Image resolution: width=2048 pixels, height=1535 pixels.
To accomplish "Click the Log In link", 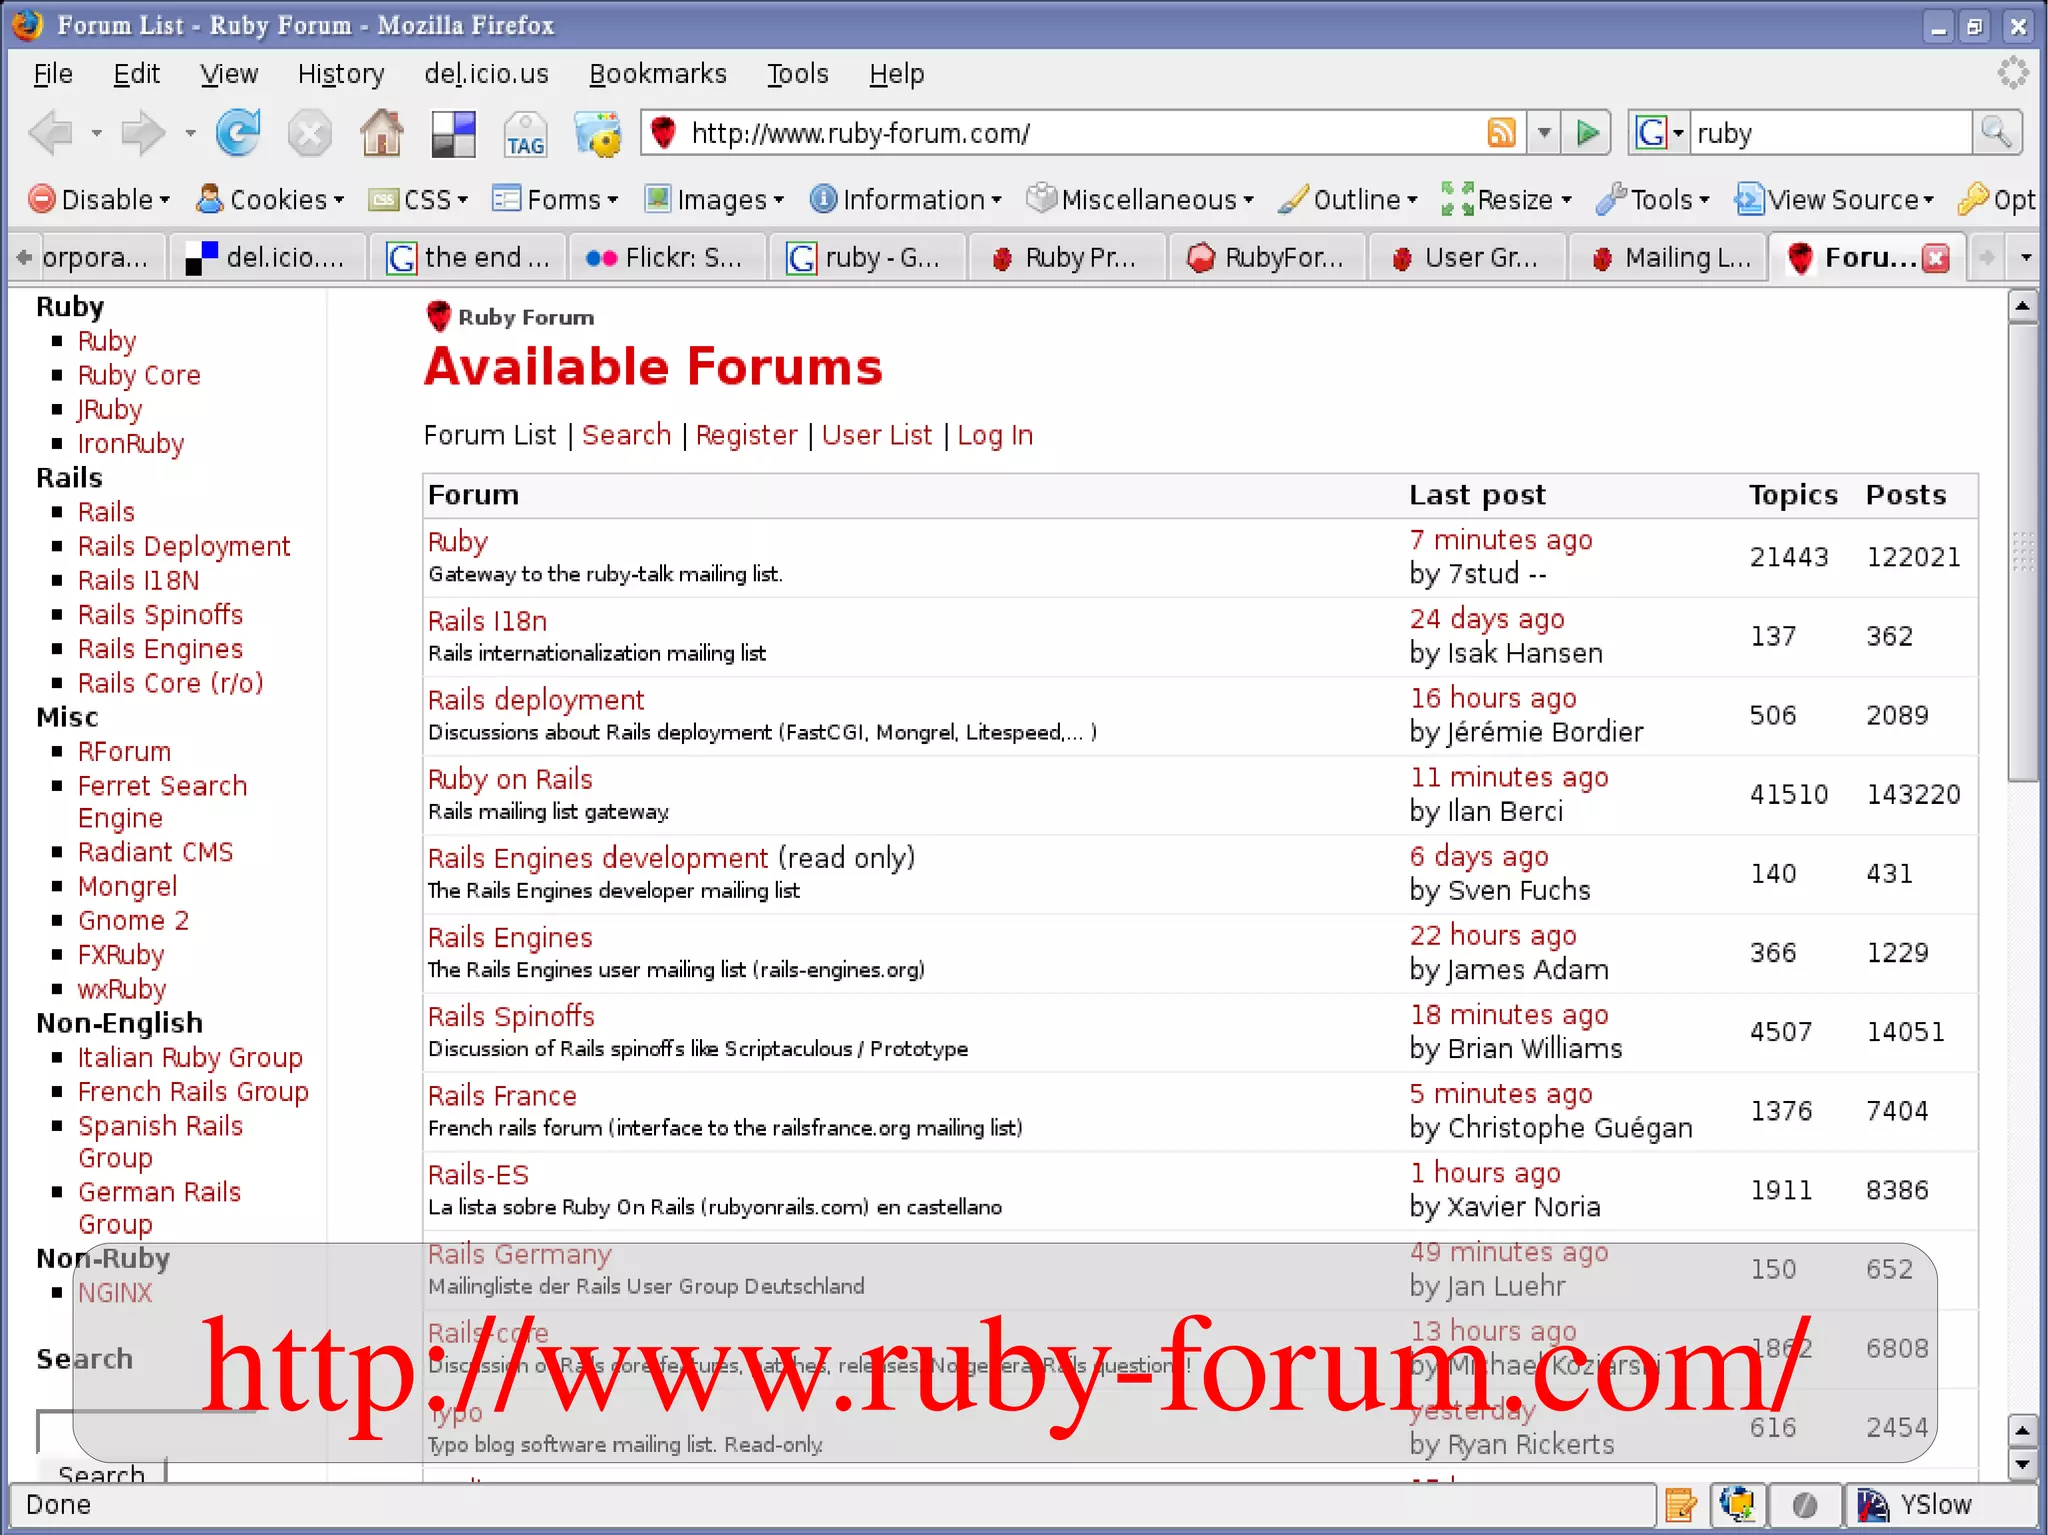I will coord(994,436).
